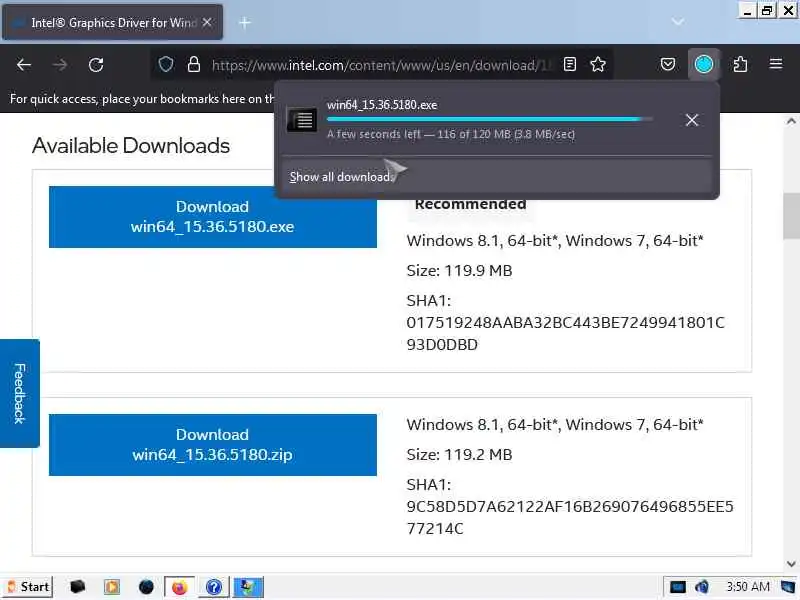Click the dark round browser taskbar icon
Screen dimensions: 800x600
click(146, 587)
